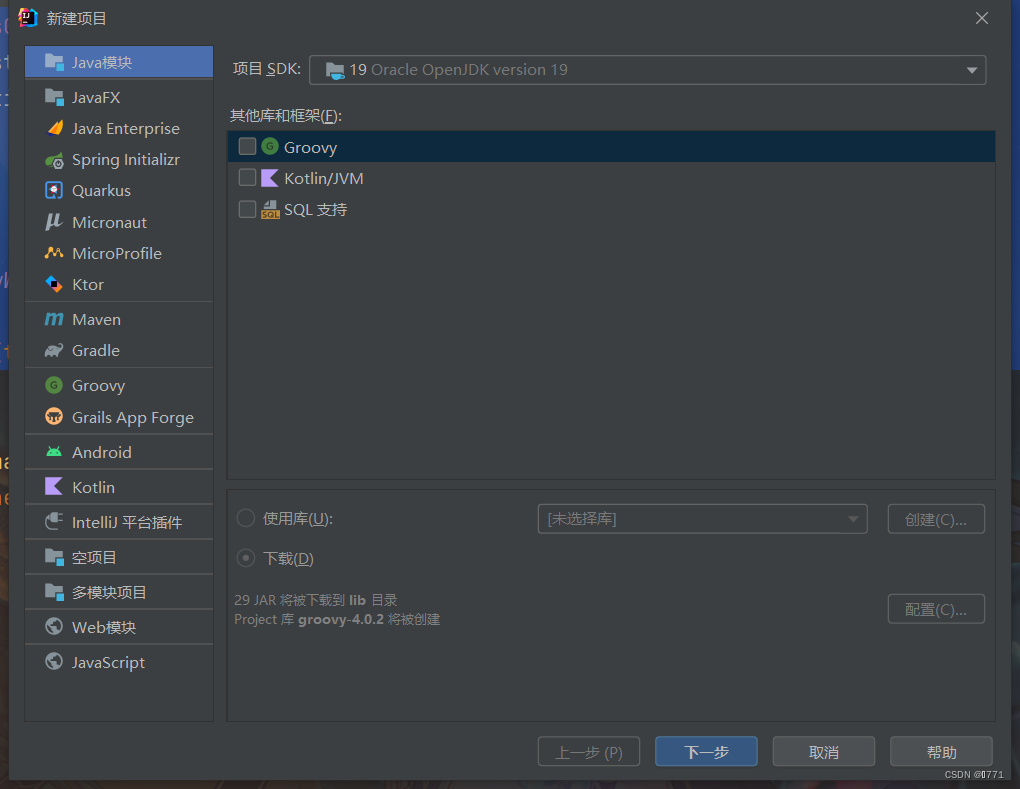This screenshot has height=789, width=1020.
Task: Choose Ktor project type
Action: 119,284
